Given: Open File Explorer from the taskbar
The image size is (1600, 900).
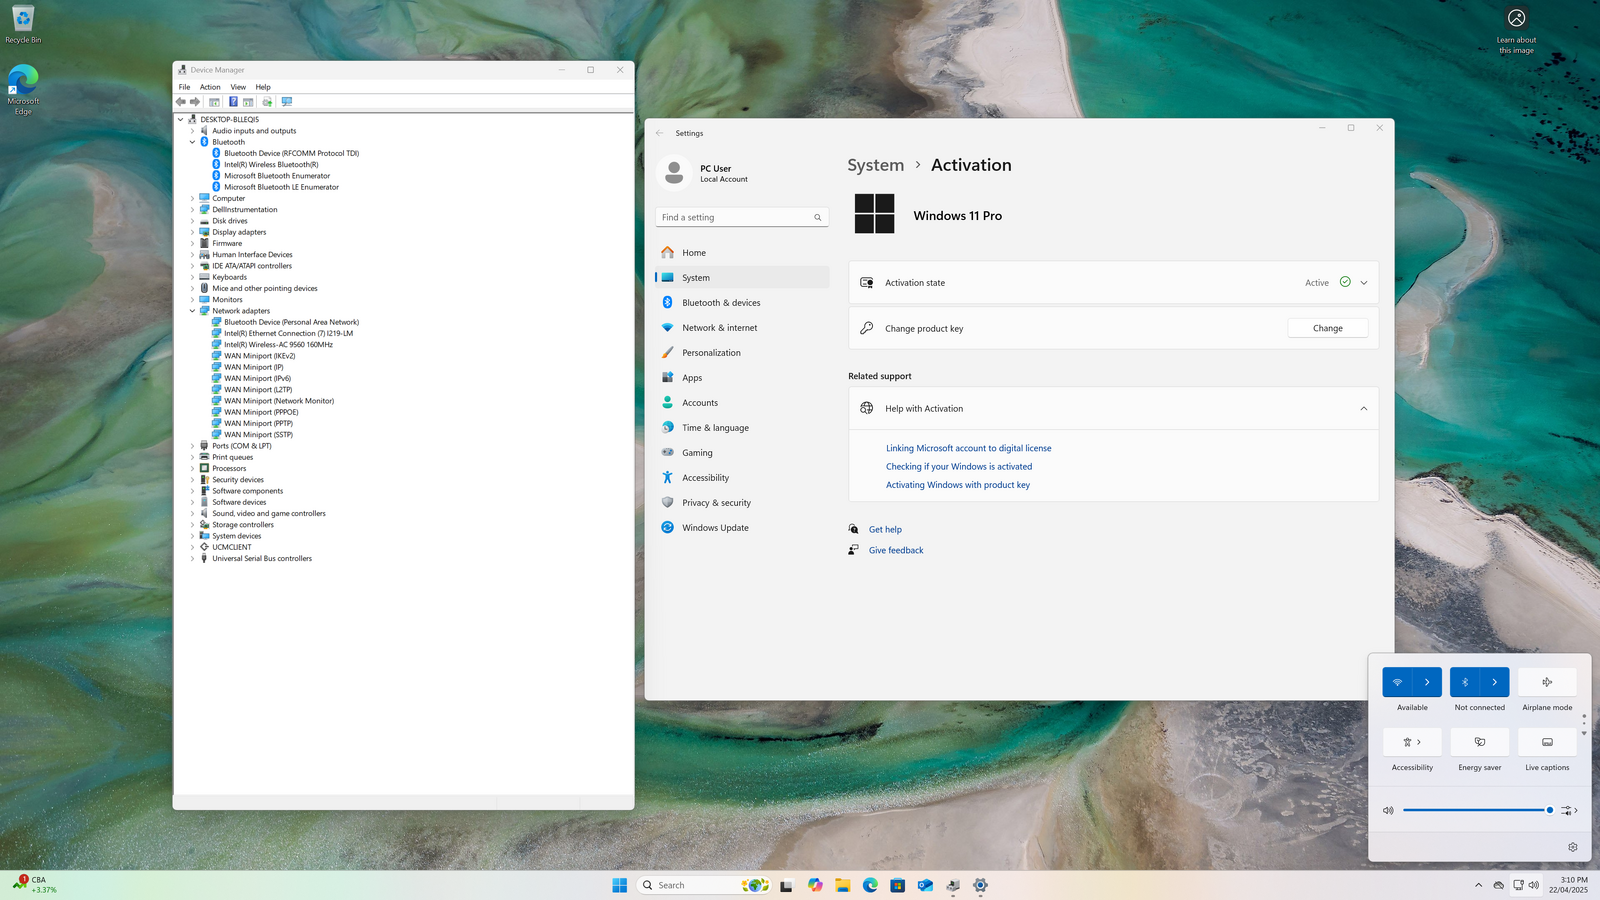Looking at the screenshot, I should [843, 885].
